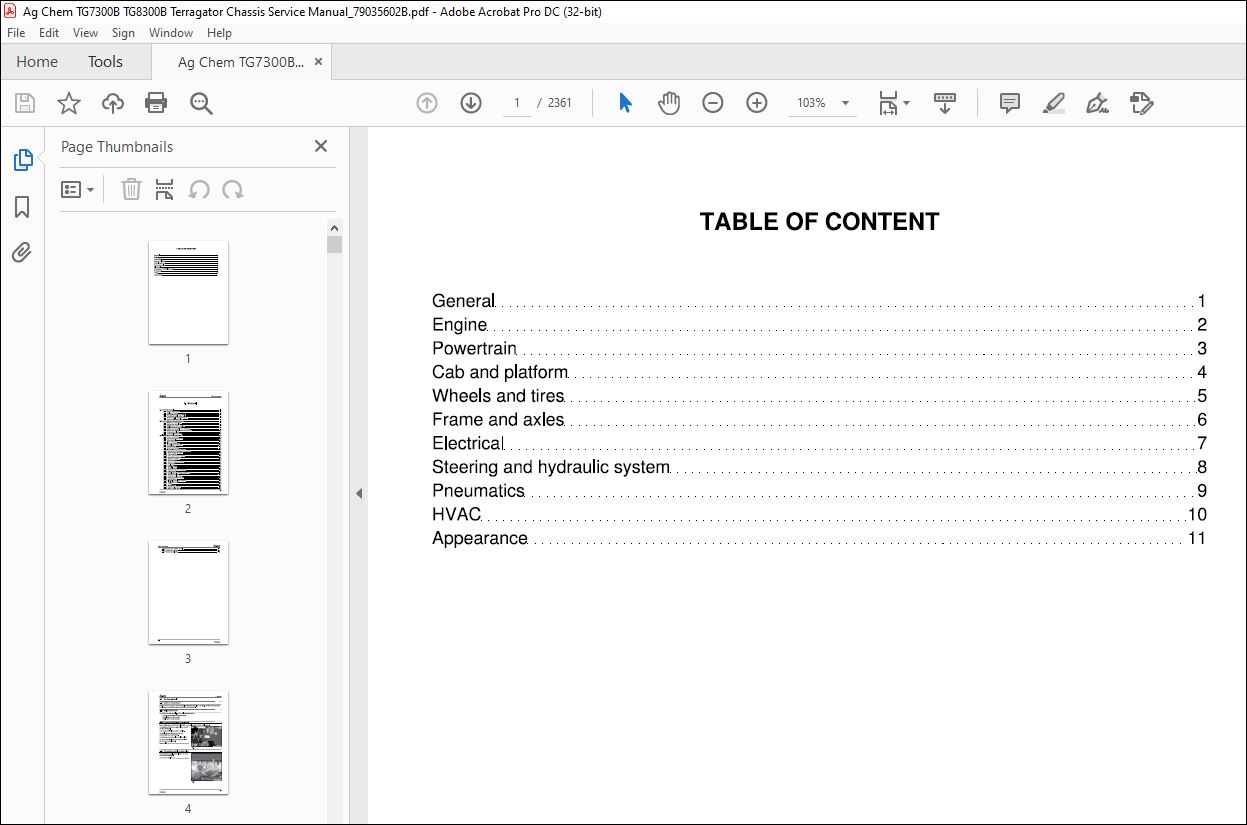The image size is (1247, 825).
Task: Collapse the navigation pane arrow
Action: tap(358, 493)
